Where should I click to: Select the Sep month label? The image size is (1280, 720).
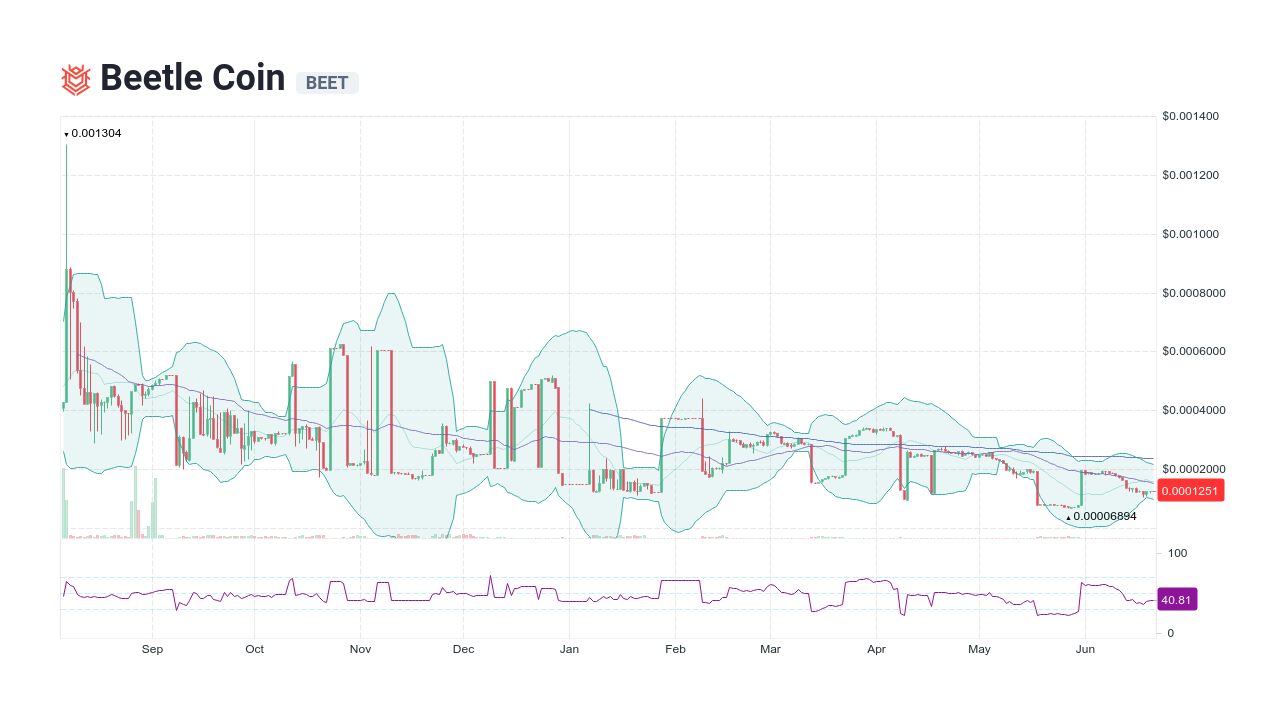152,649
